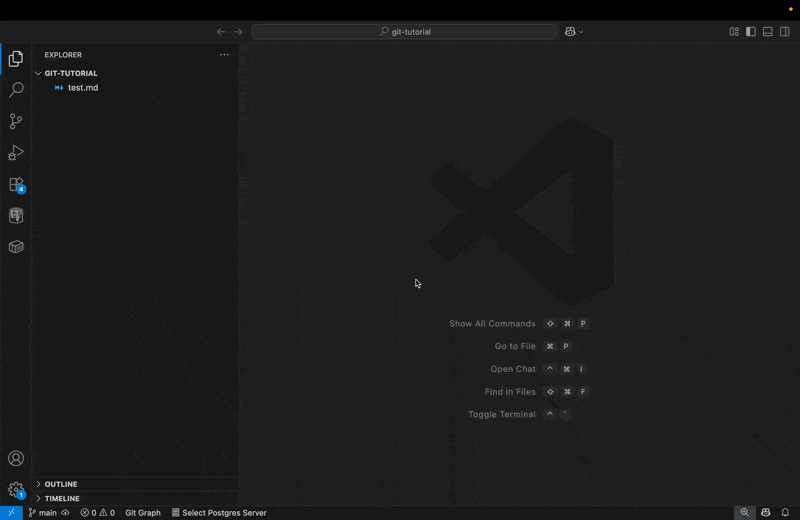The height and width of the screenshot is (520, 800).
Task: Toggle the bottom Panel
Action: tap(767, 32)
